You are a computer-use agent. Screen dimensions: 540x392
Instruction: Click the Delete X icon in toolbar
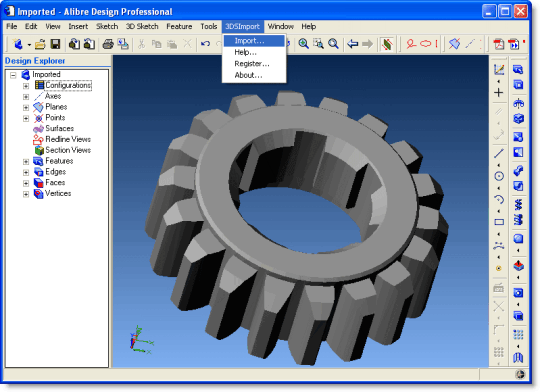tap(187, 44)
